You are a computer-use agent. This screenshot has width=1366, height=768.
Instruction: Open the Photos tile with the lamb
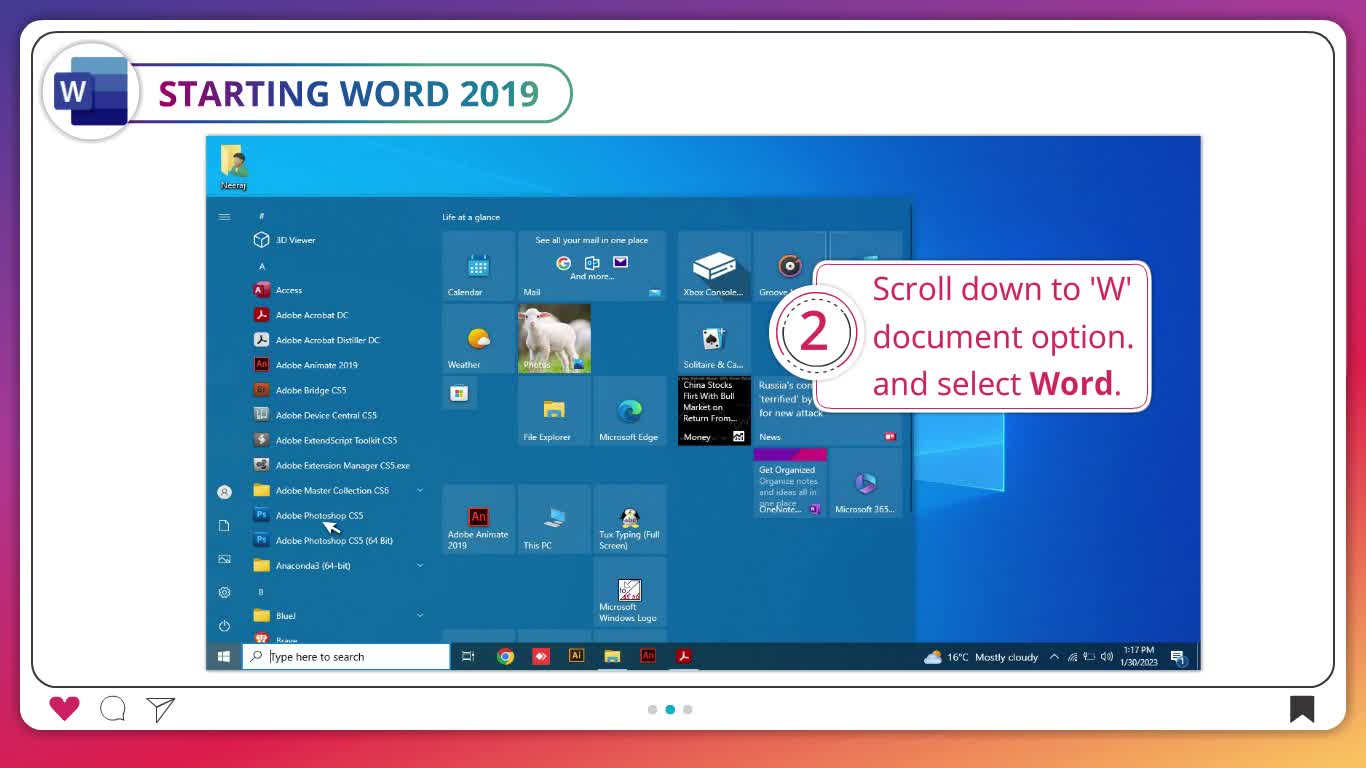[554, 338]
